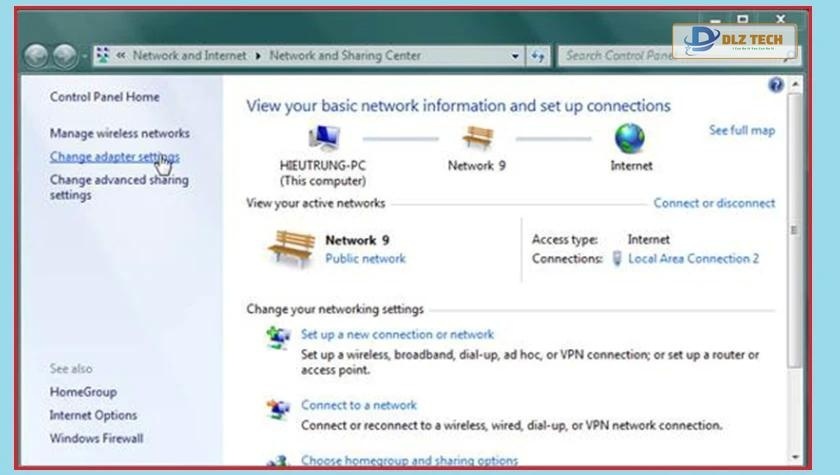
Task: Click the Network 9 bench icon in map
Action: [x=477, y=138]
